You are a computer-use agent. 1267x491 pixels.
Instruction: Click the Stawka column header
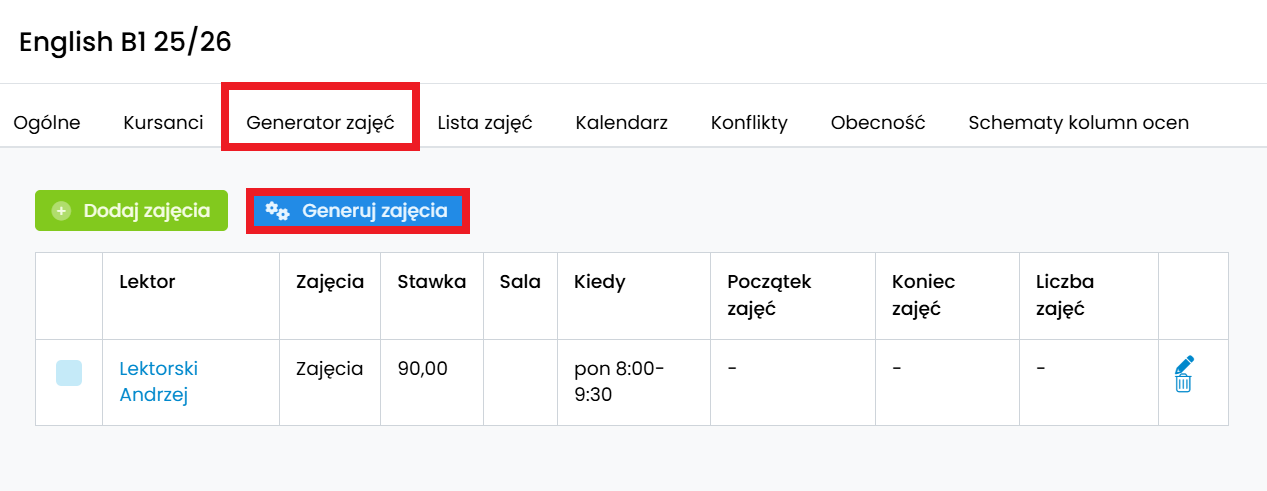(431, 282)
